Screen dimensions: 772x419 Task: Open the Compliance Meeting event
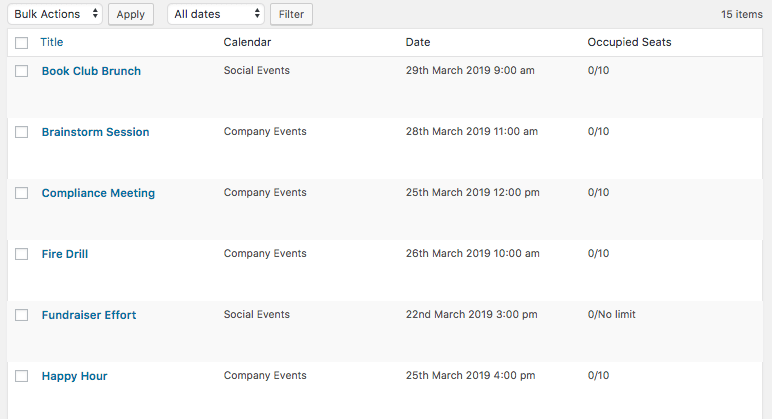pyautogui.click(x=98, y=193)
